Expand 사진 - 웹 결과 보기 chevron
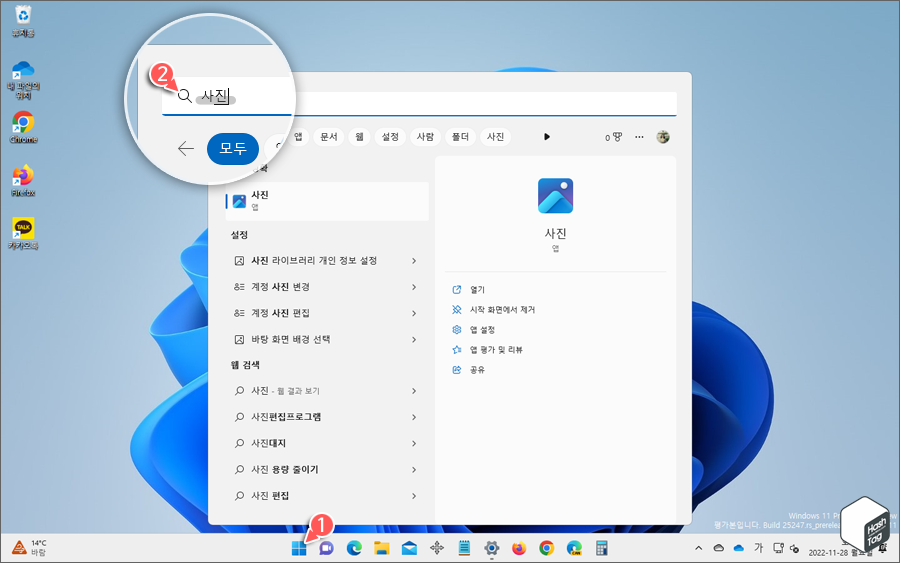The image size is (900, 563). point(414,391)
